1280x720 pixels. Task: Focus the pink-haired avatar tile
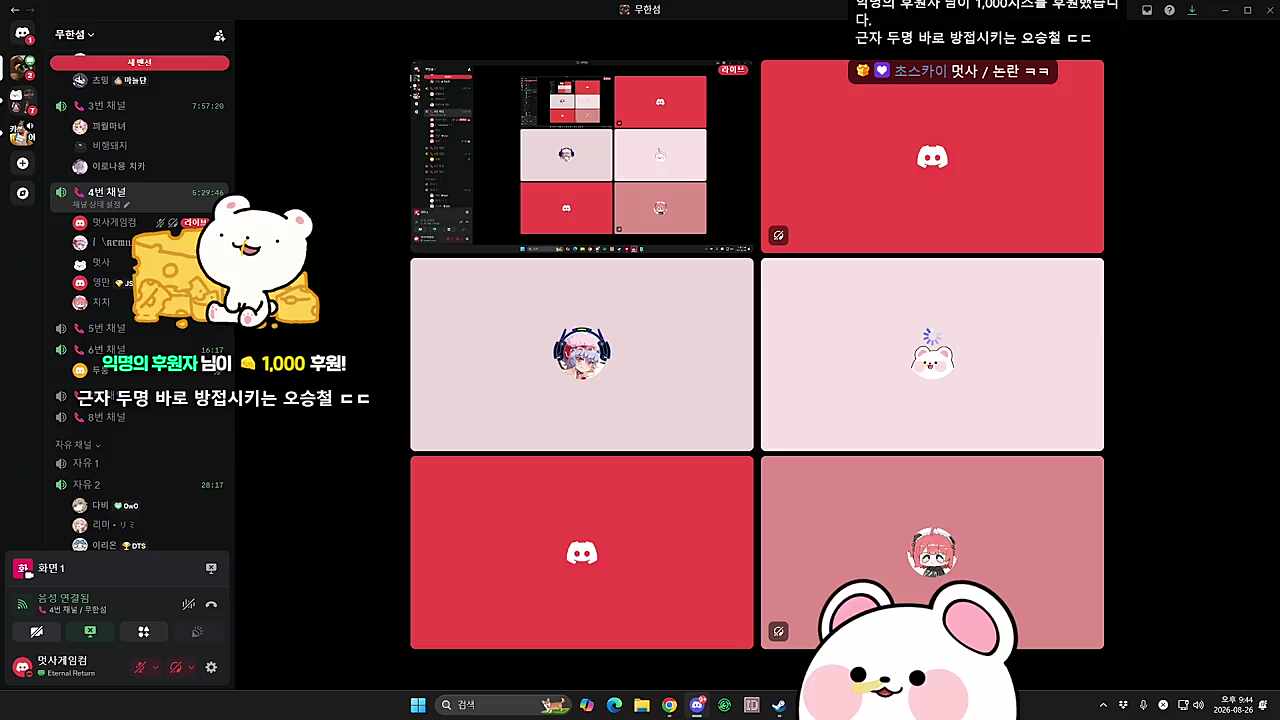932,552
